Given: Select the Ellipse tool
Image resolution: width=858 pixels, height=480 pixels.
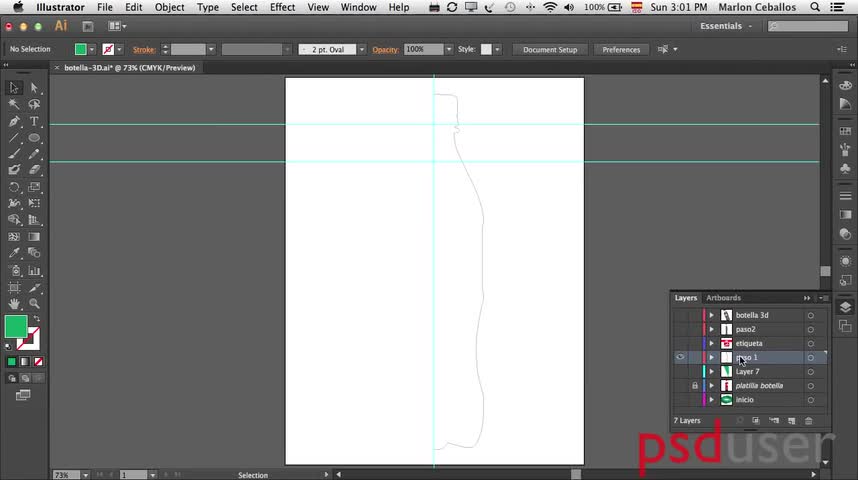Looking at the screenshot, I should 34,137.
